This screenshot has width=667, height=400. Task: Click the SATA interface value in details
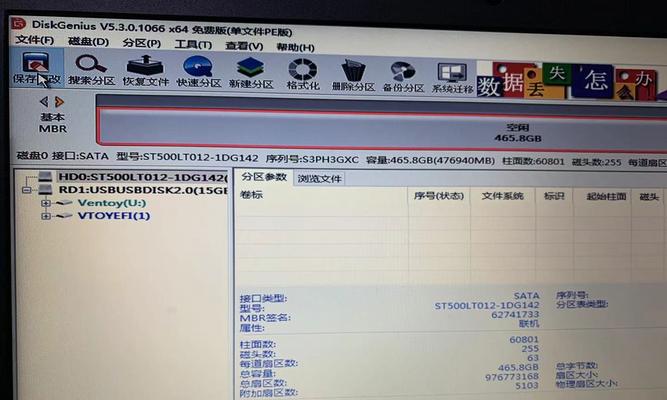pos(526,295)
